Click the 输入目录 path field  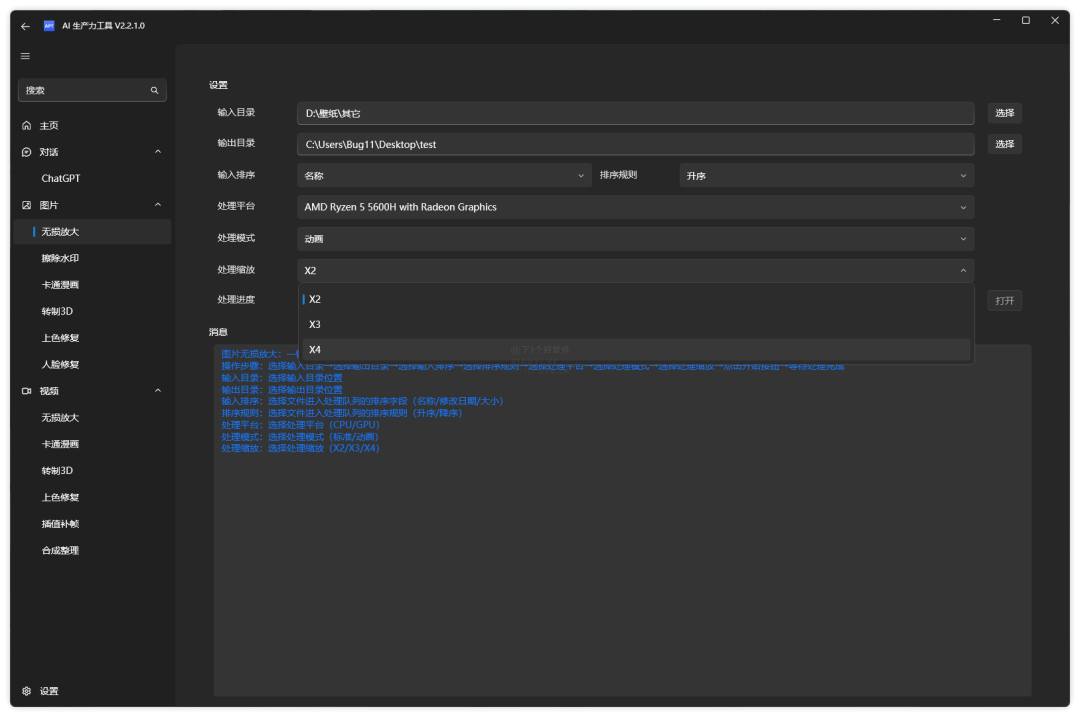coord(635,113)
